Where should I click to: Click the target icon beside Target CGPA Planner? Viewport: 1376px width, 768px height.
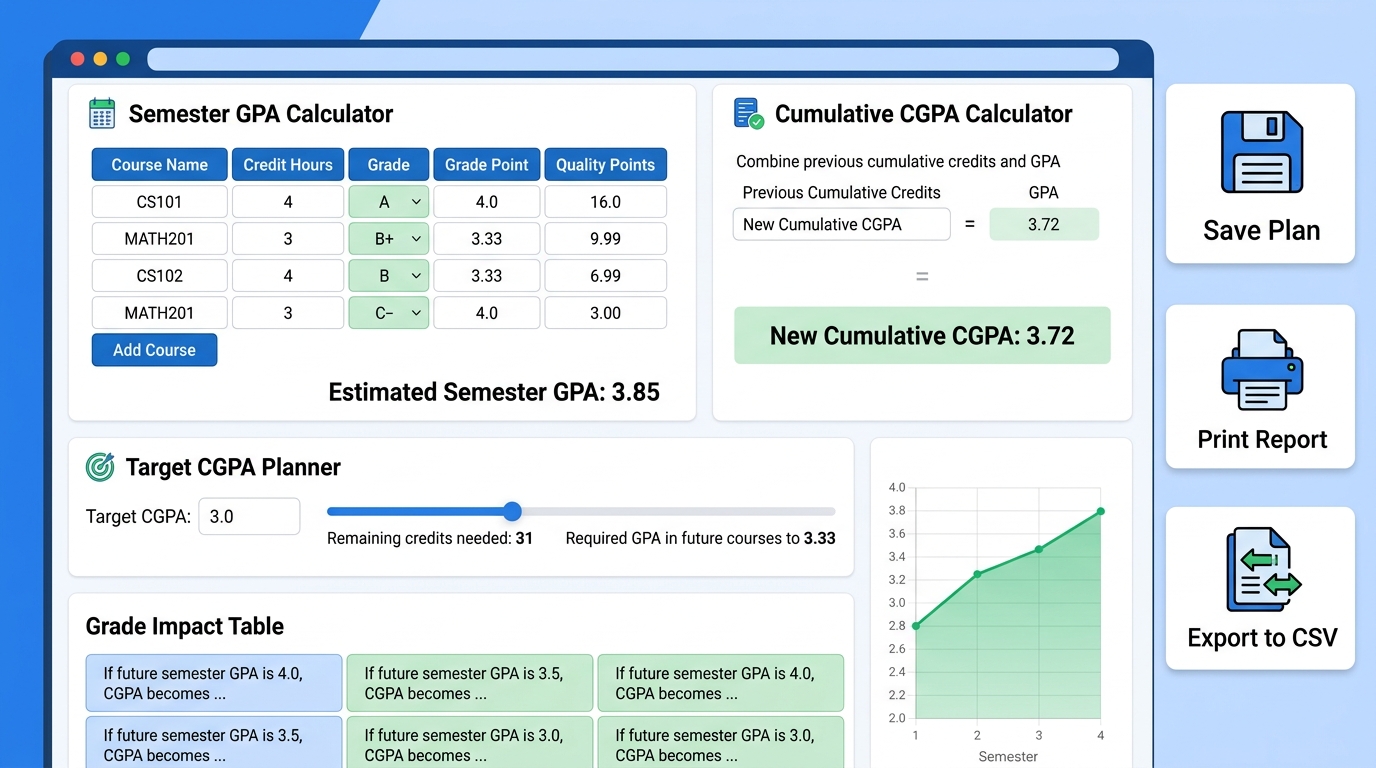coord(100,466)
